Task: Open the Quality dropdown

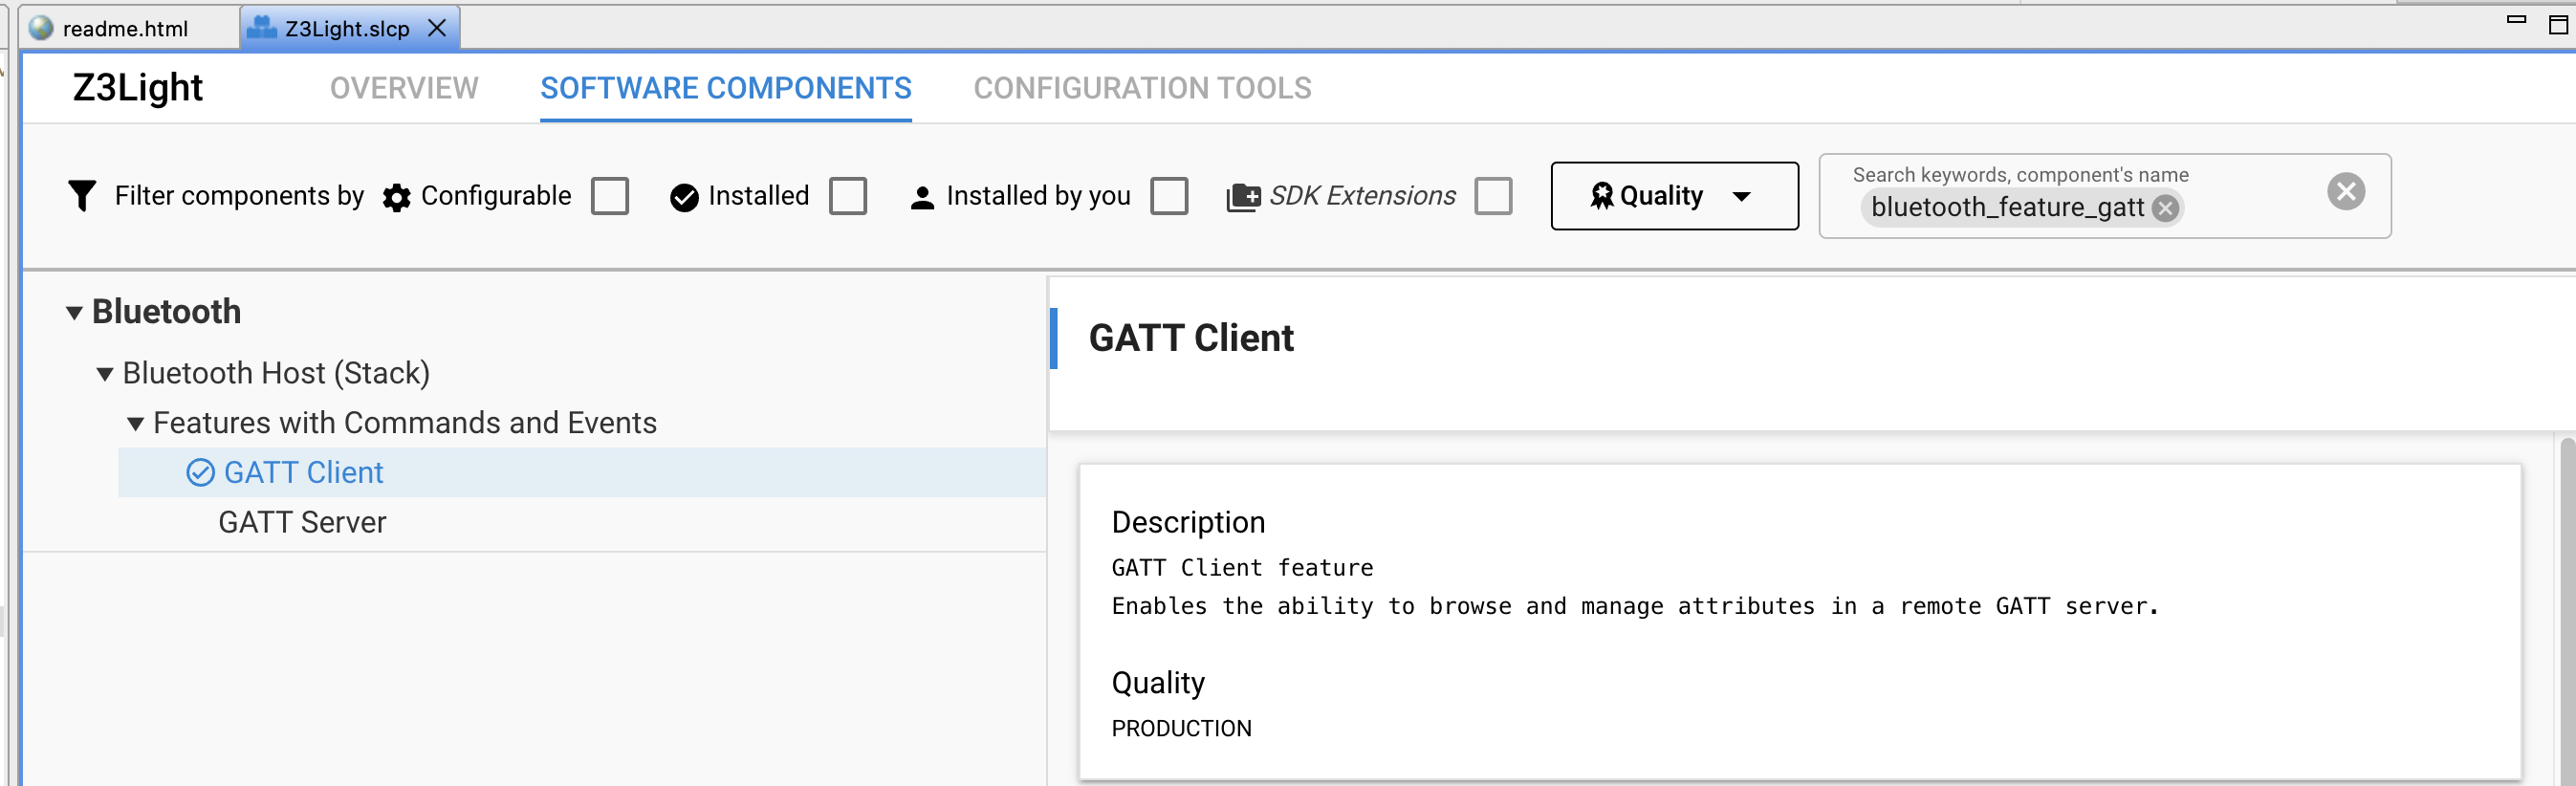Action: tap(1674, 196)
